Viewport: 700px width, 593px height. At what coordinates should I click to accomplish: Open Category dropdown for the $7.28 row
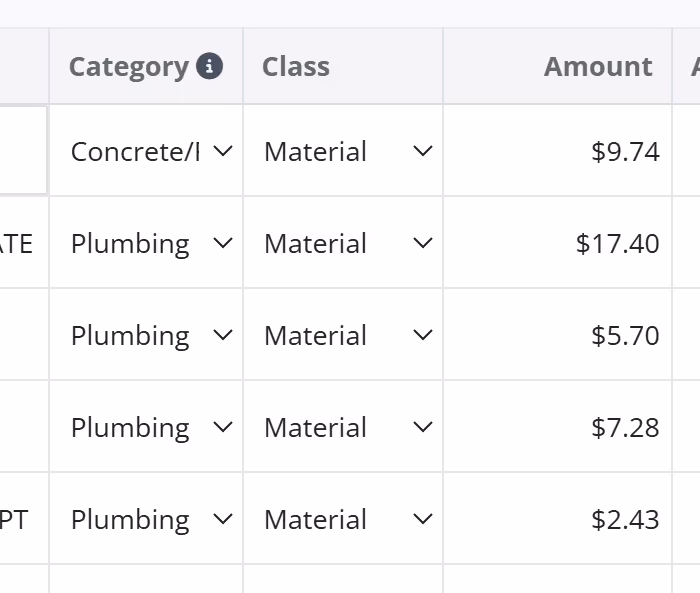coord(150,427)
